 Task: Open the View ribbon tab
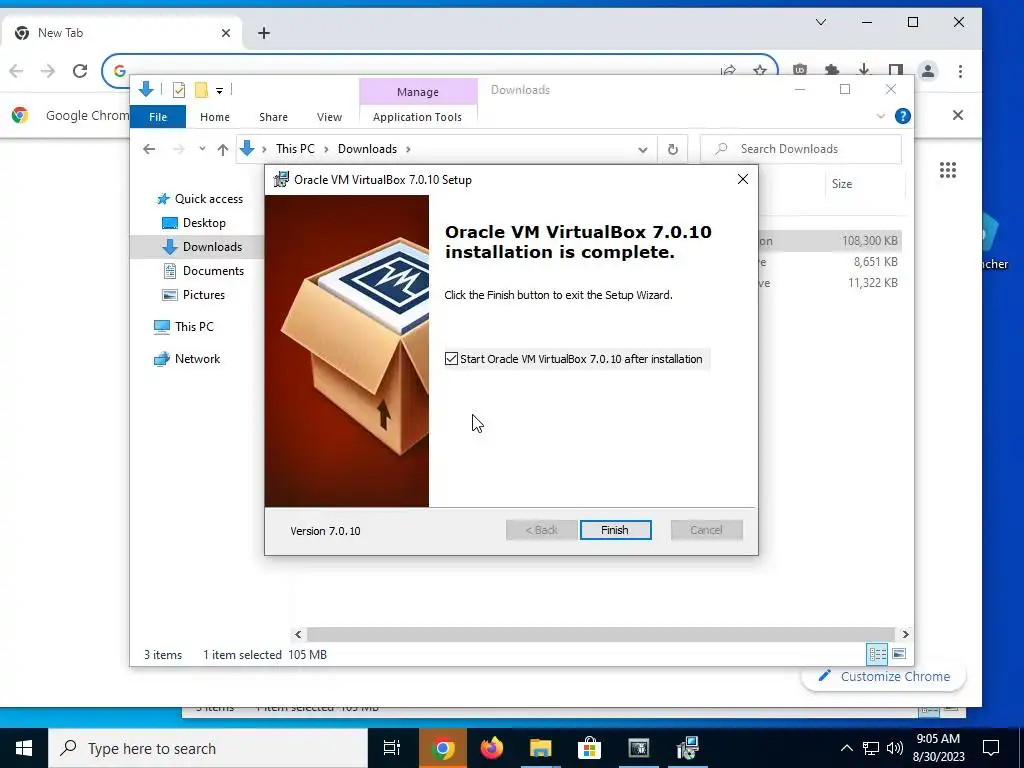(x=329, y=117)
